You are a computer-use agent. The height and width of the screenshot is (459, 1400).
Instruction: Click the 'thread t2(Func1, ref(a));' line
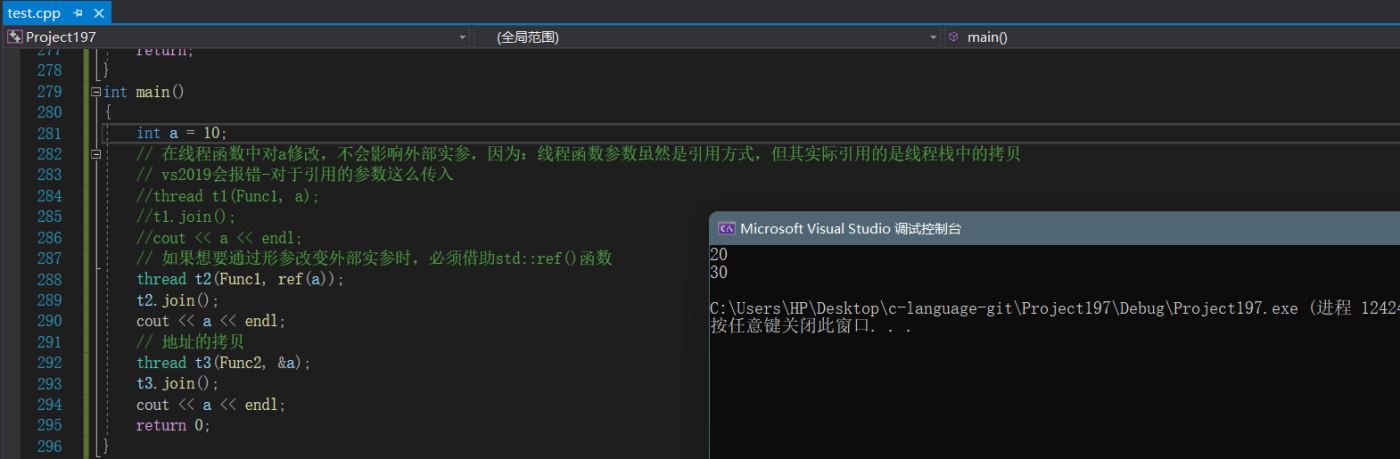point(240,280)
